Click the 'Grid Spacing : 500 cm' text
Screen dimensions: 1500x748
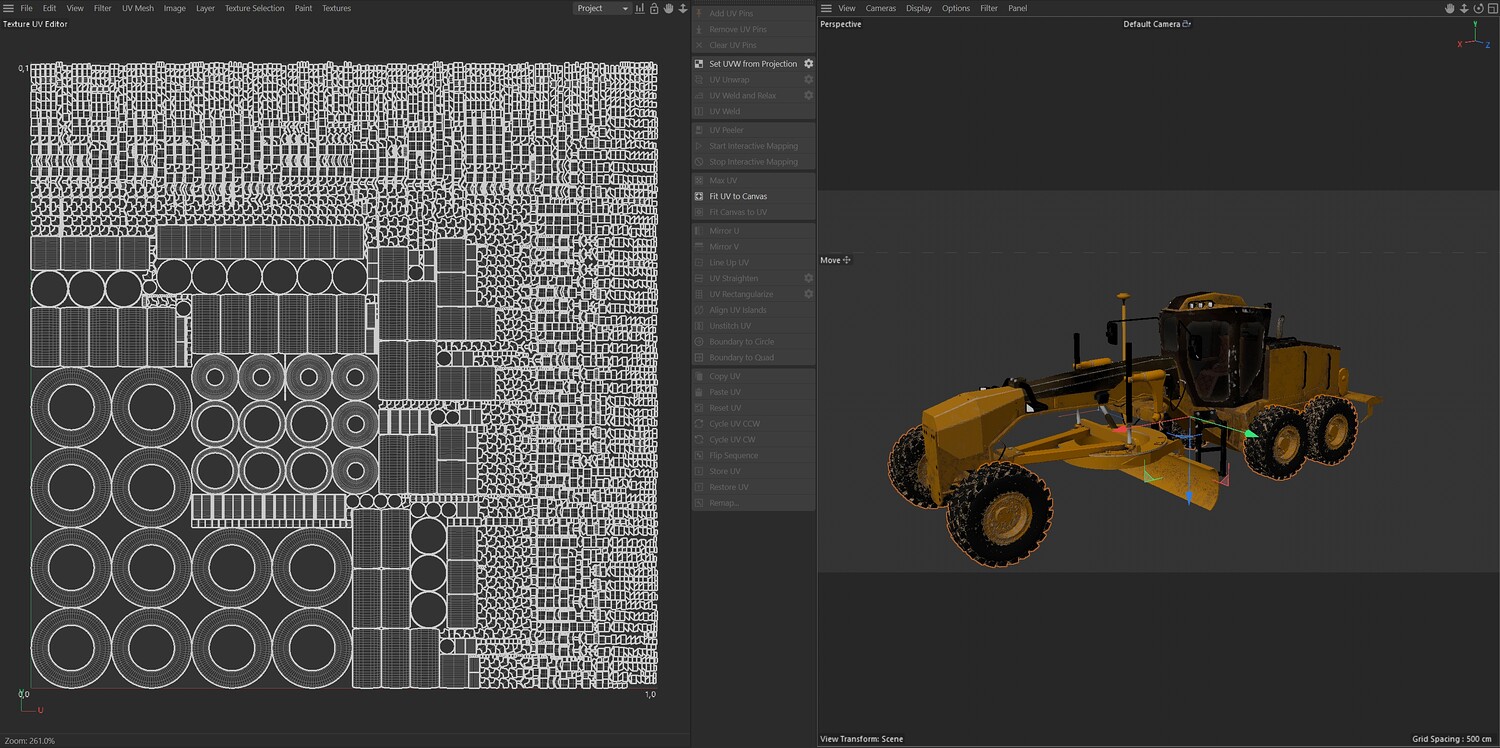[x=1453, y=739]
